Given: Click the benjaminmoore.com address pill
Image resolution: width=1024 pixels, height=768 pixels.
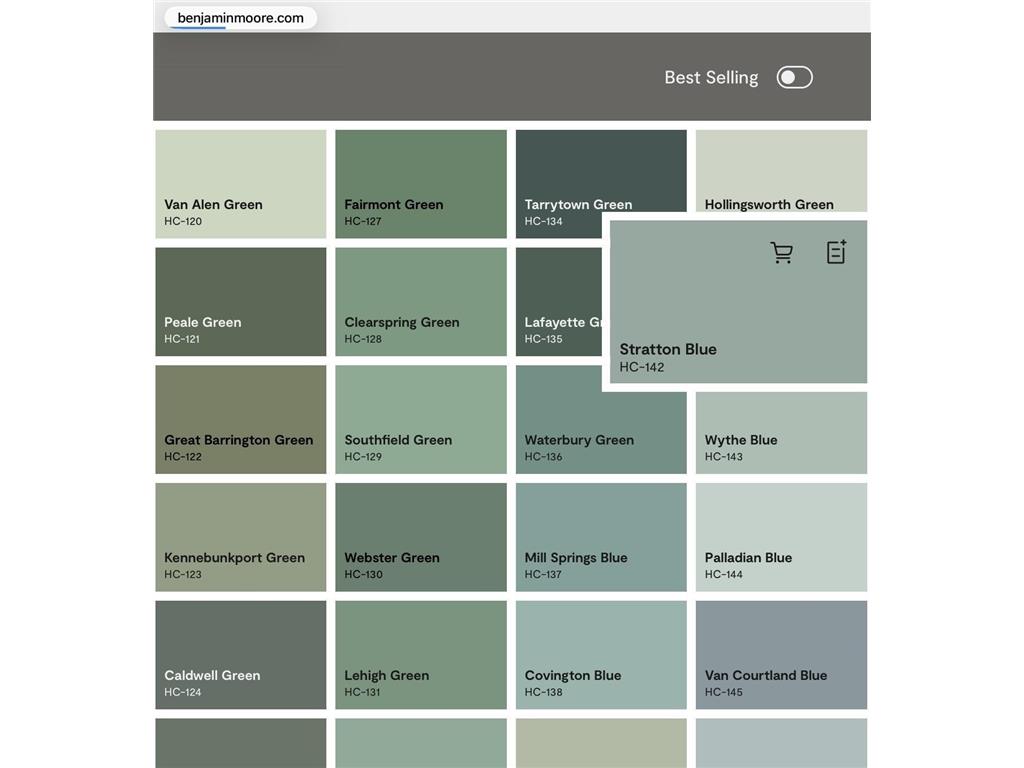Looking at the screenshot, I should coord(240,18).
